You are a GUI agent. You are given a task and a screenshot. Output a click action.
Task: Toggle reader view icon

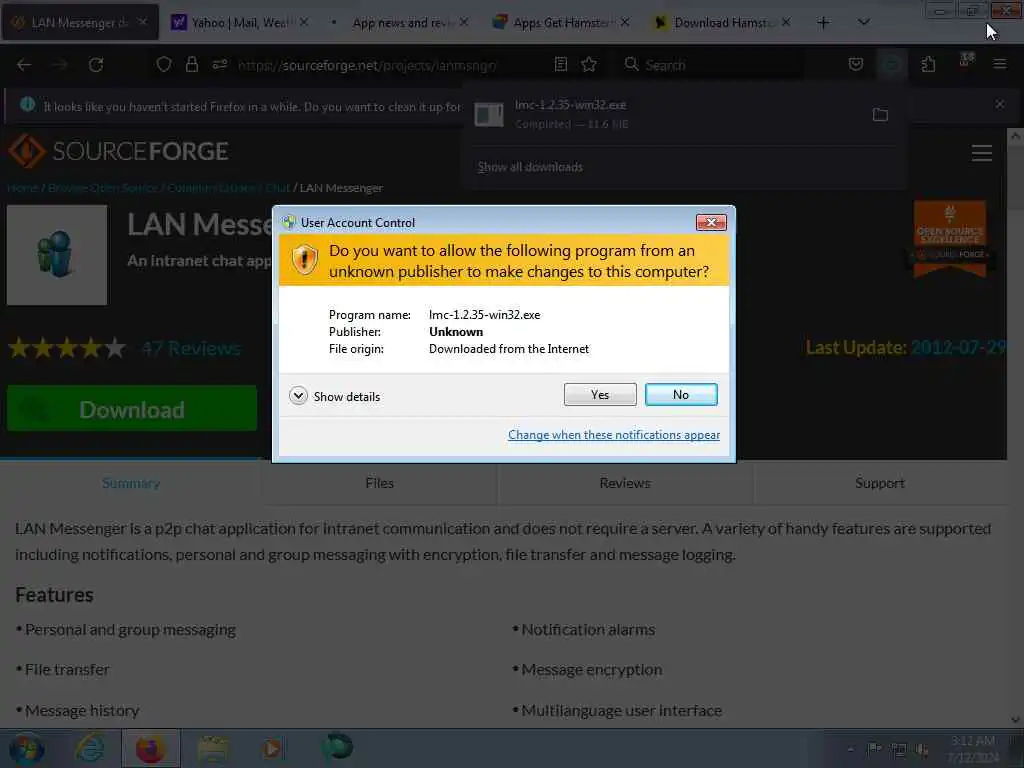point(560,64)
